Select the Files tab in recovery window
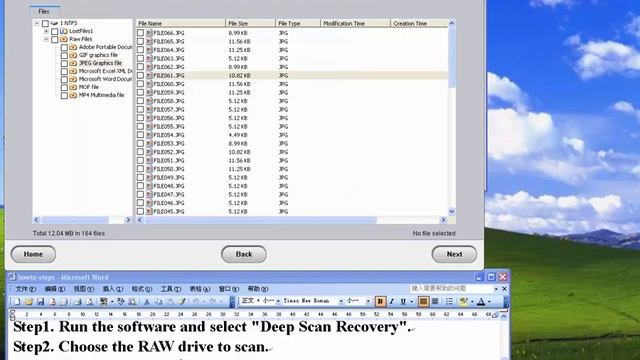 (44, 11)
